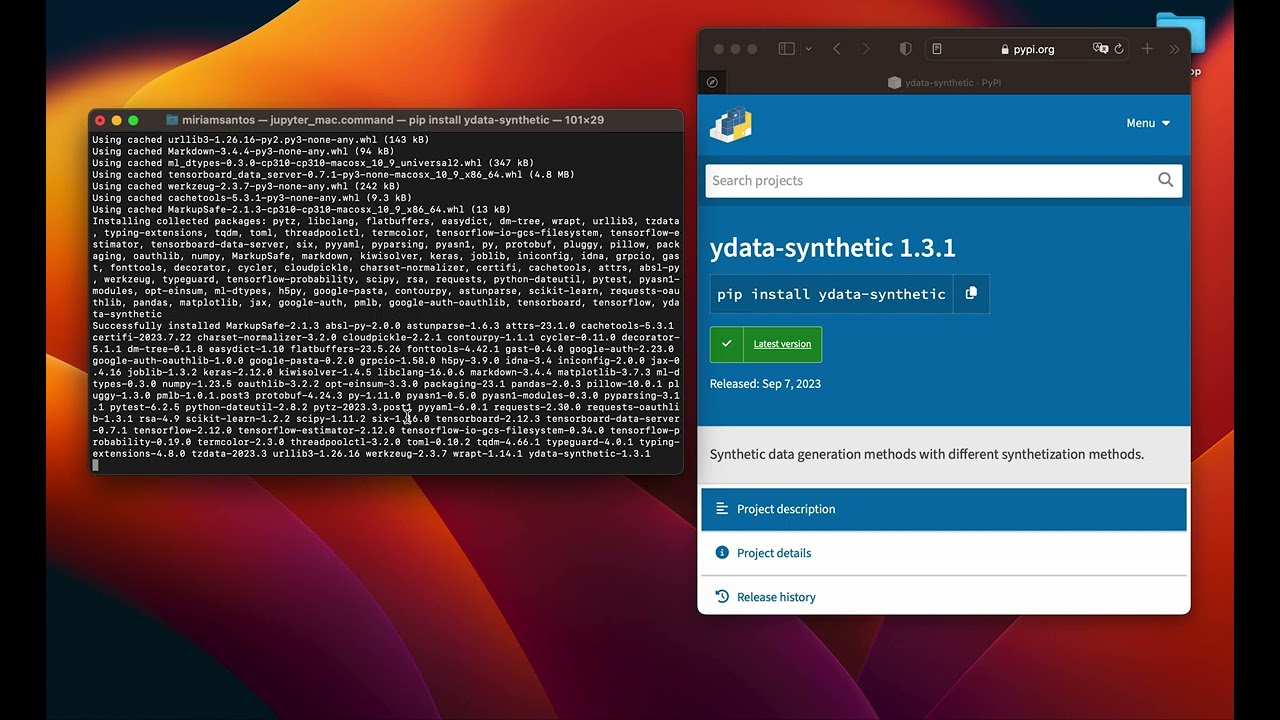Image resolution: width=1280 pixels, height=720 pixels.
Task: Open the PyPI Menu dropdown
Action: [1148, 123]
